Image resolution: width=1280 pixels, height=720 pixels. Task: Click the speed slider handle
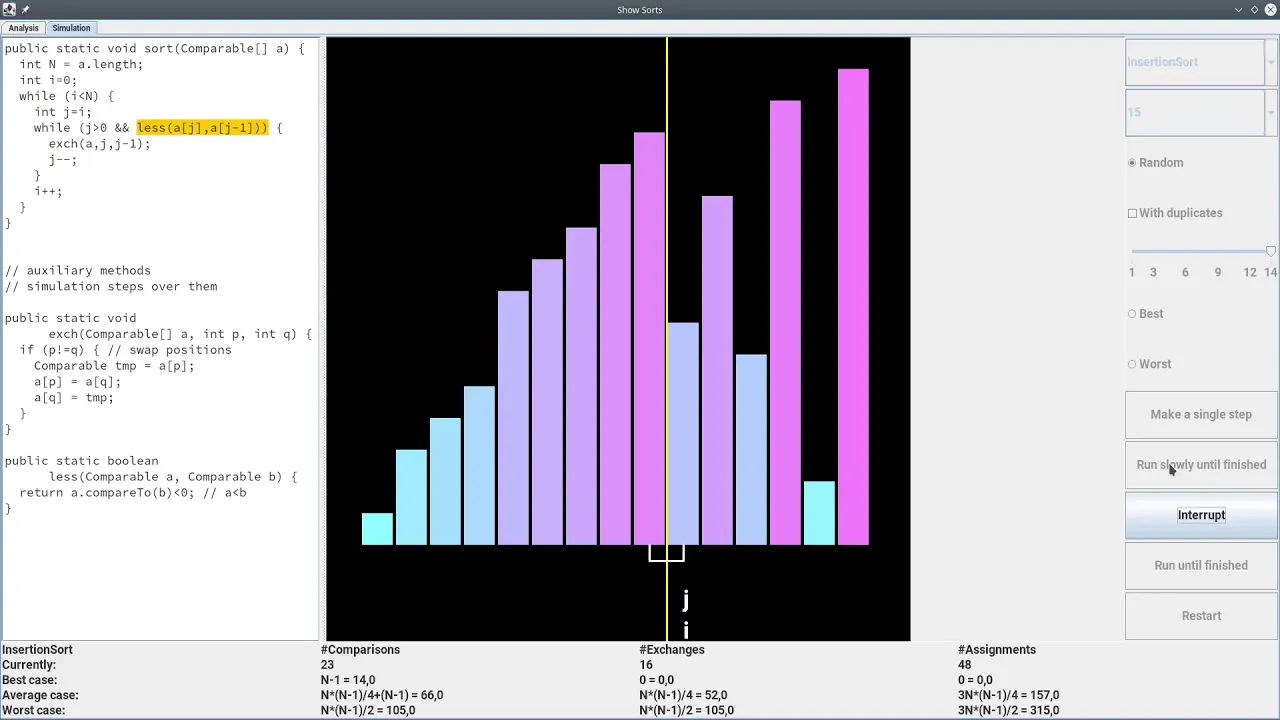[1270, 252]
